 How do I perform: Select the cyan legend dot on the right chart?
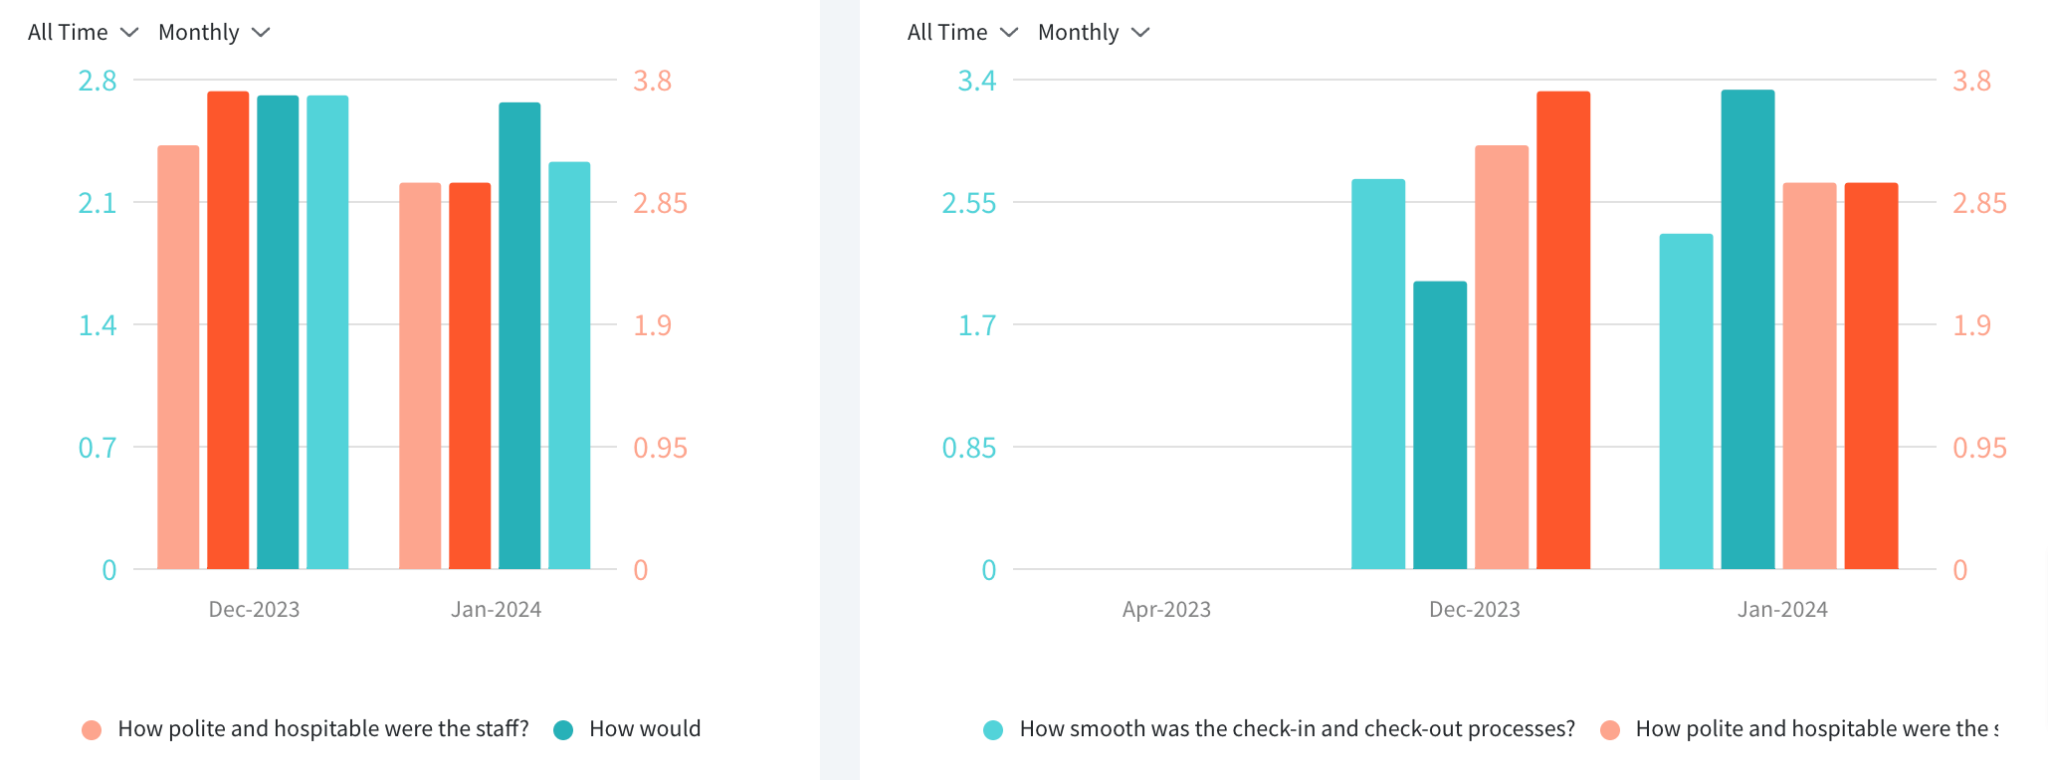(x=993, y=728)
